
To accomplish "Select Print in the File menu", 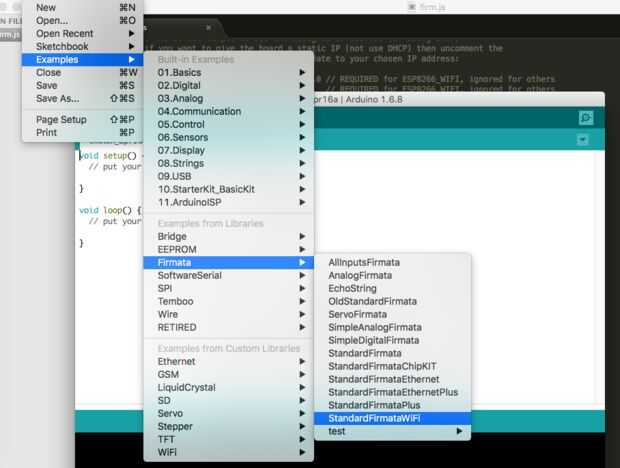I will pos(82,132).
